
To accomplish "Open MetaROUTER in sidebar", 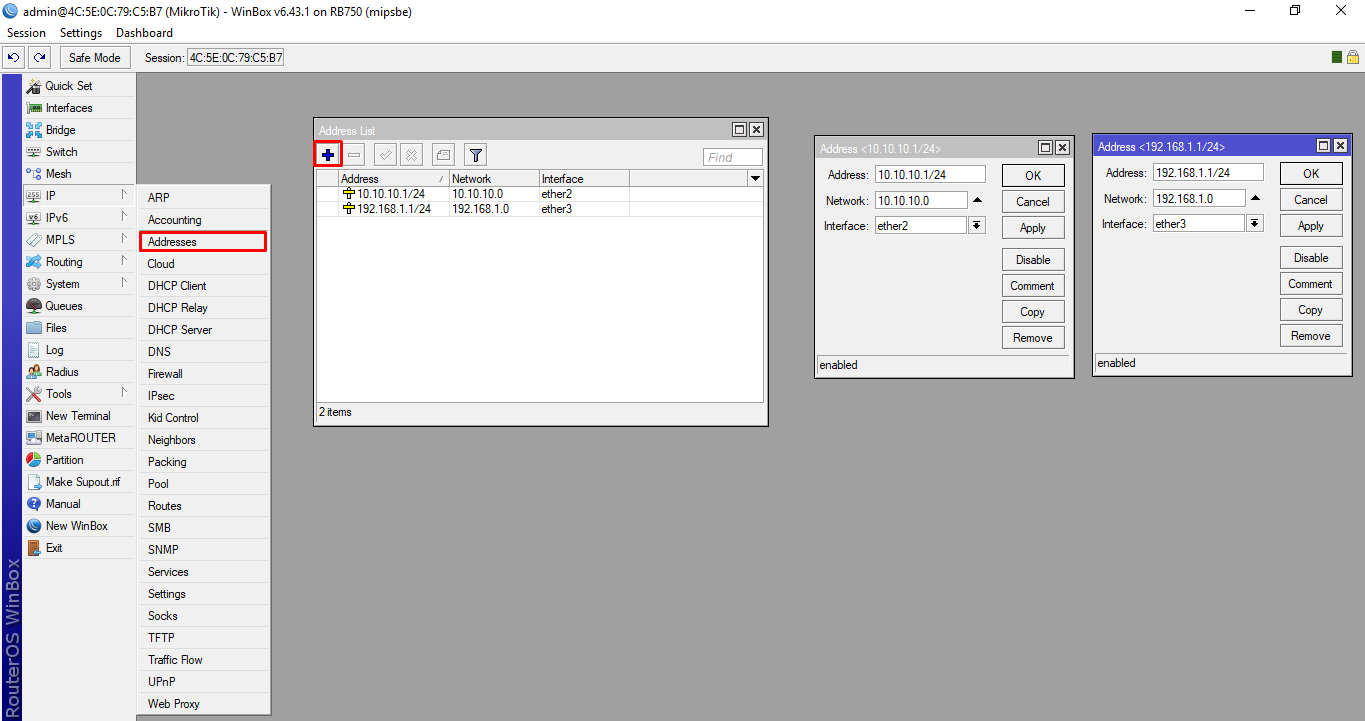I will tap(79, 438).
